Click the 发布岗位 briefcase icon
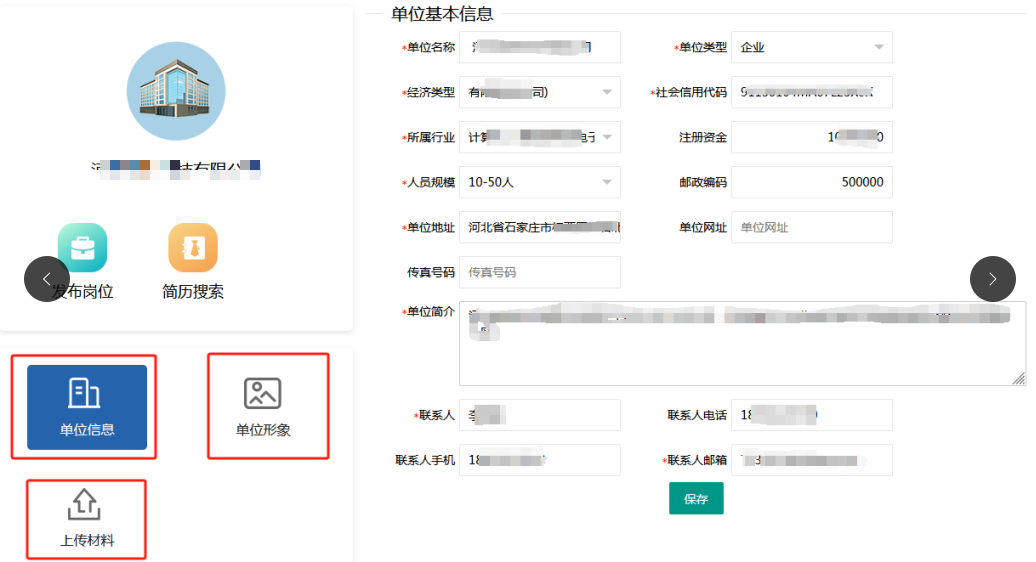 tap(82, 247)
